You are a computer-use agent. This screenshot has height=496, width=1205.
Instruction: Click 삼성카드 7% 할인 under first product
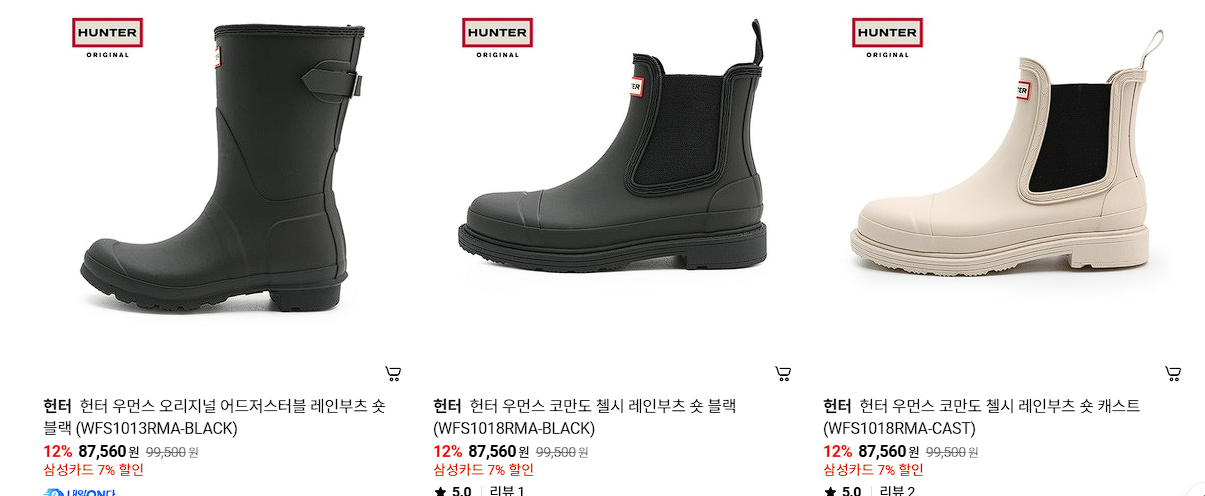[93, 470]
